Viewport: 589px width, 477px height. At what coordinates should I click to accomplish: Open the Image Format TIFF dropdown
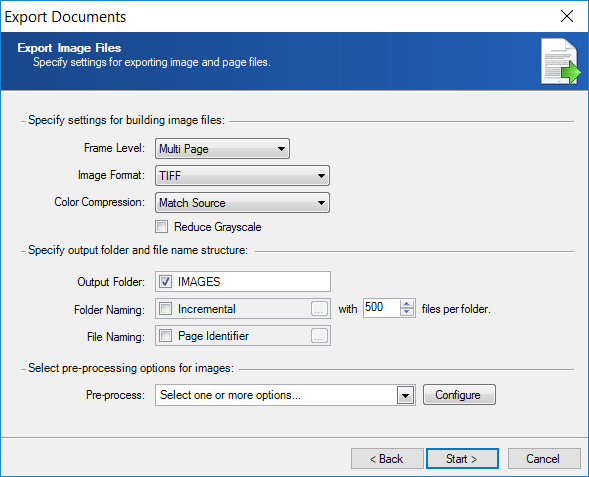coord(242,175)
